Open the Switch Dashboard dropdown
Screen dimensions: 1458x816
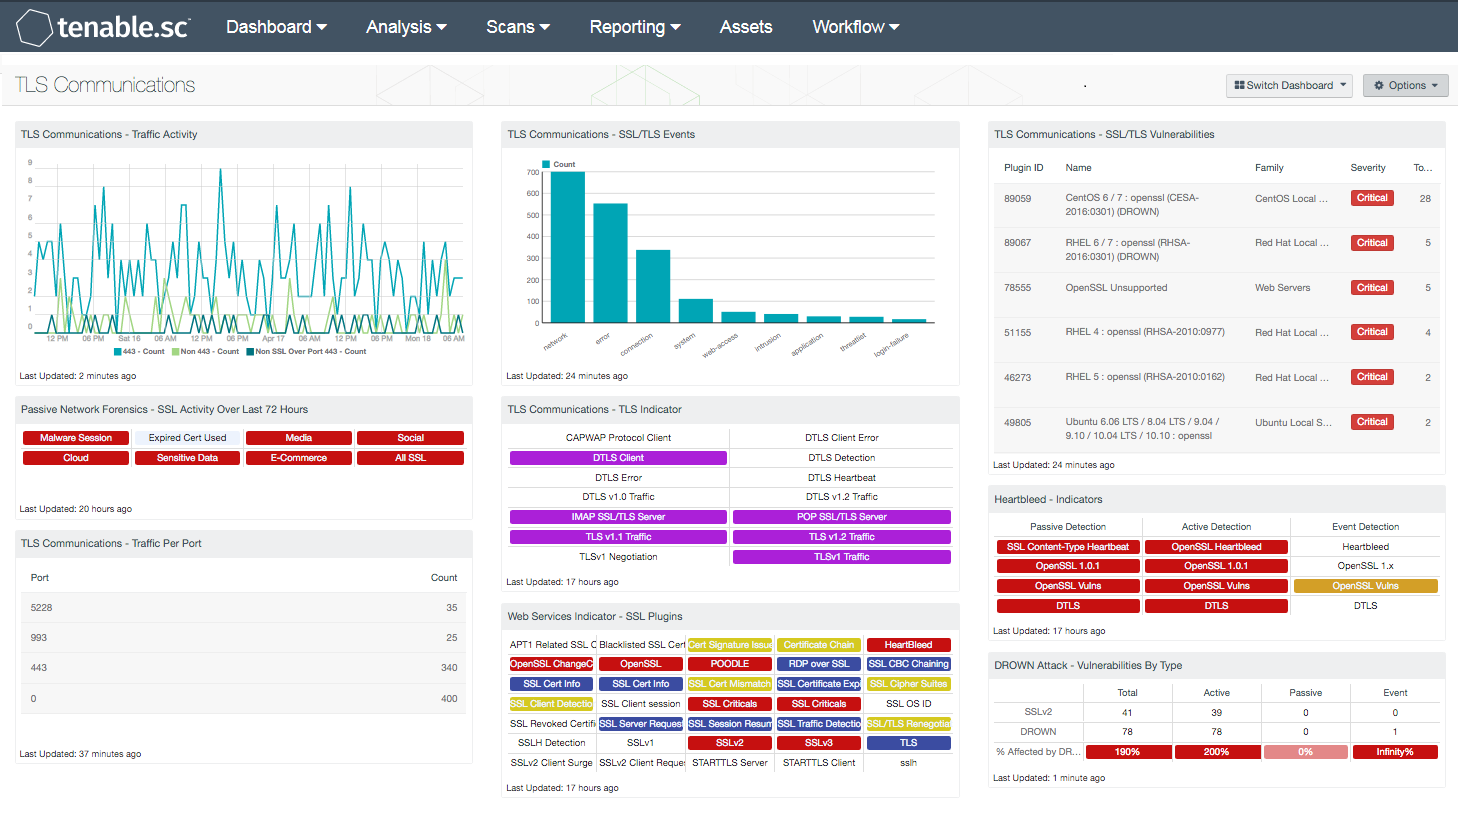(1289, 86)
